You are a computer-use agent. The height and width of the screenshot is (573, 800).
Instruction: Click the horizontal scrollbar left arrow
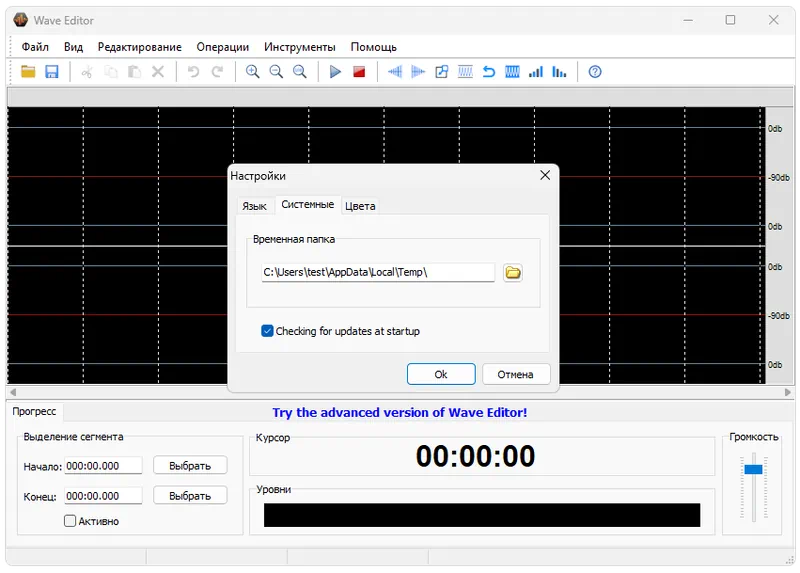[13, 392]
